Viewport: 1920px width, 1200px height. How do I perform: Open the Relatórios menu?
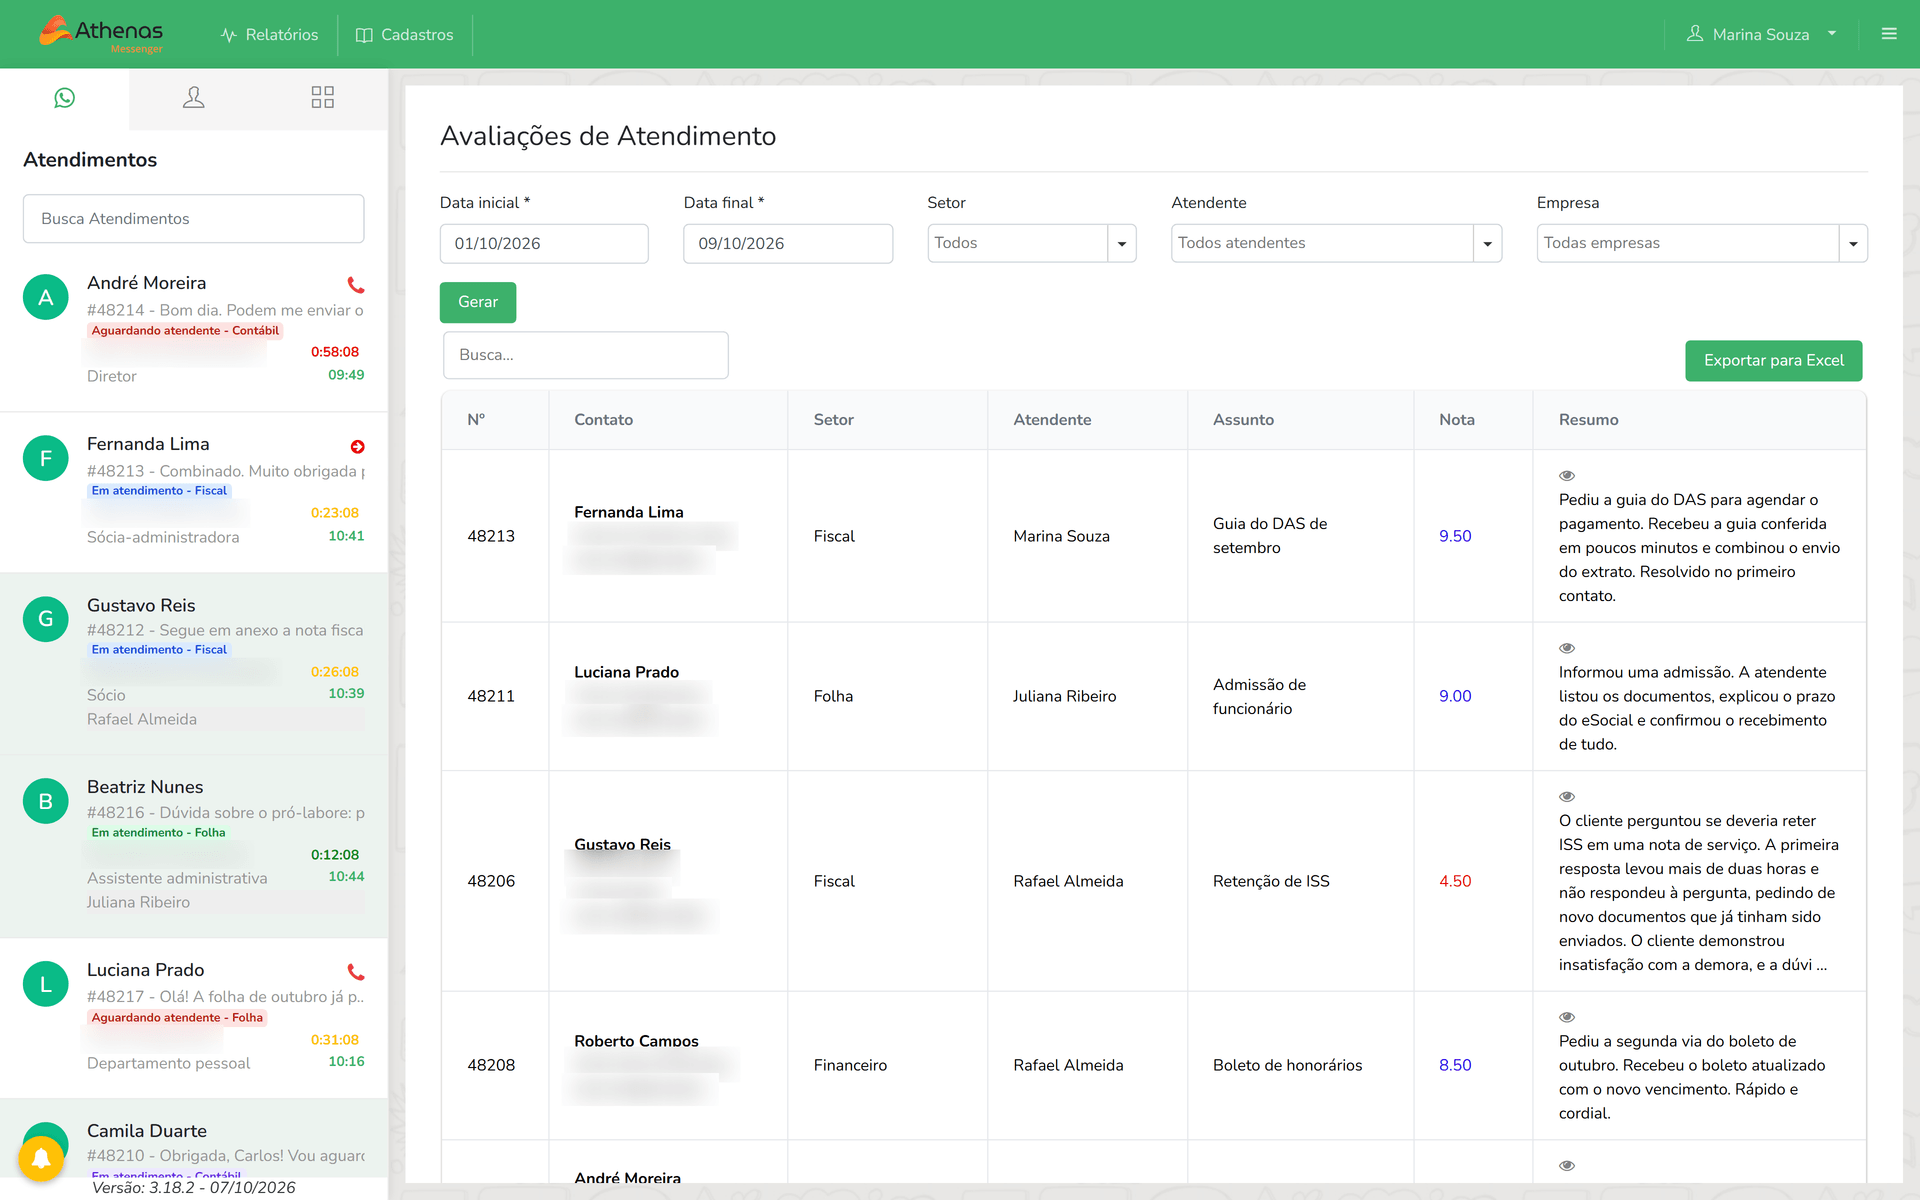click(x=269, y=34)
